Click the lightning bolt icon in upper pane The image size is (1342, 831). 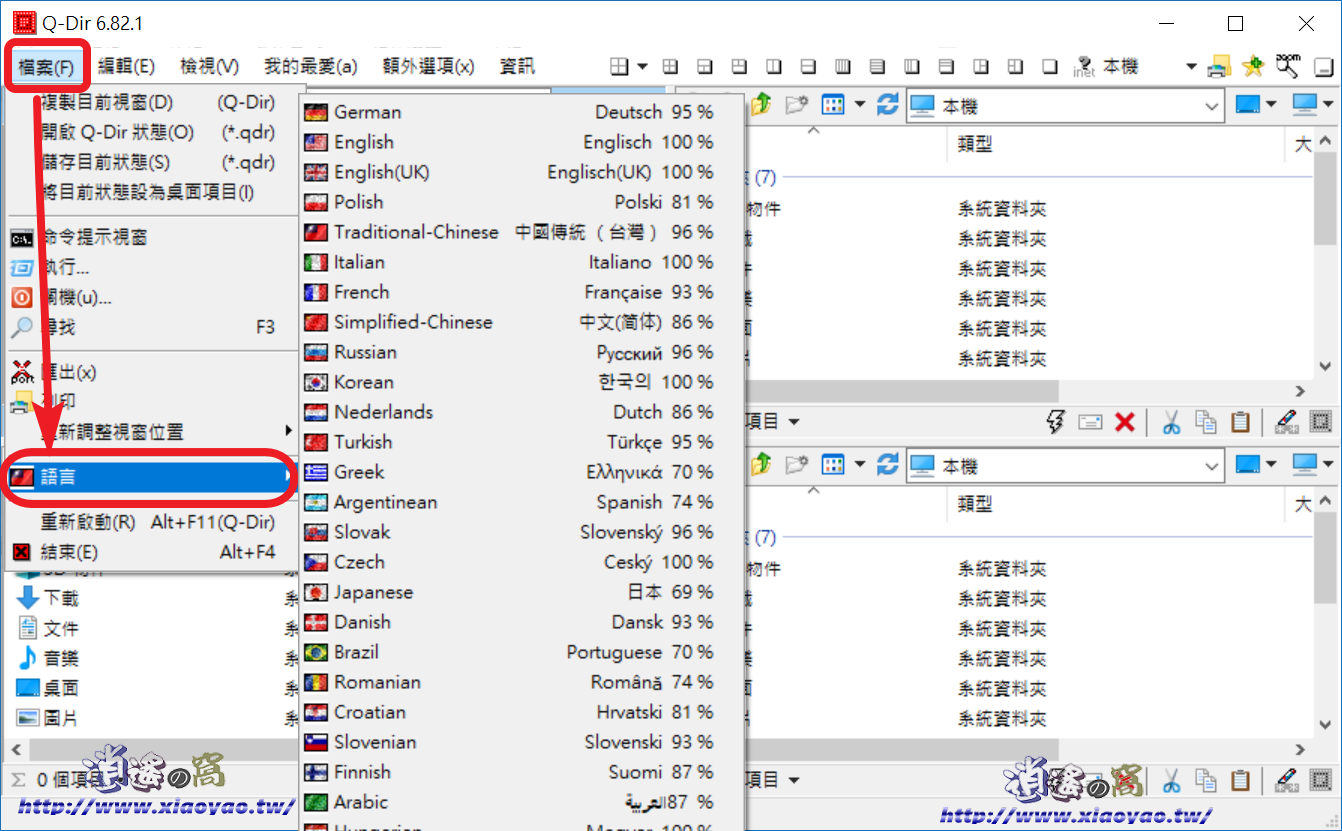click(x=1055, y=422)
